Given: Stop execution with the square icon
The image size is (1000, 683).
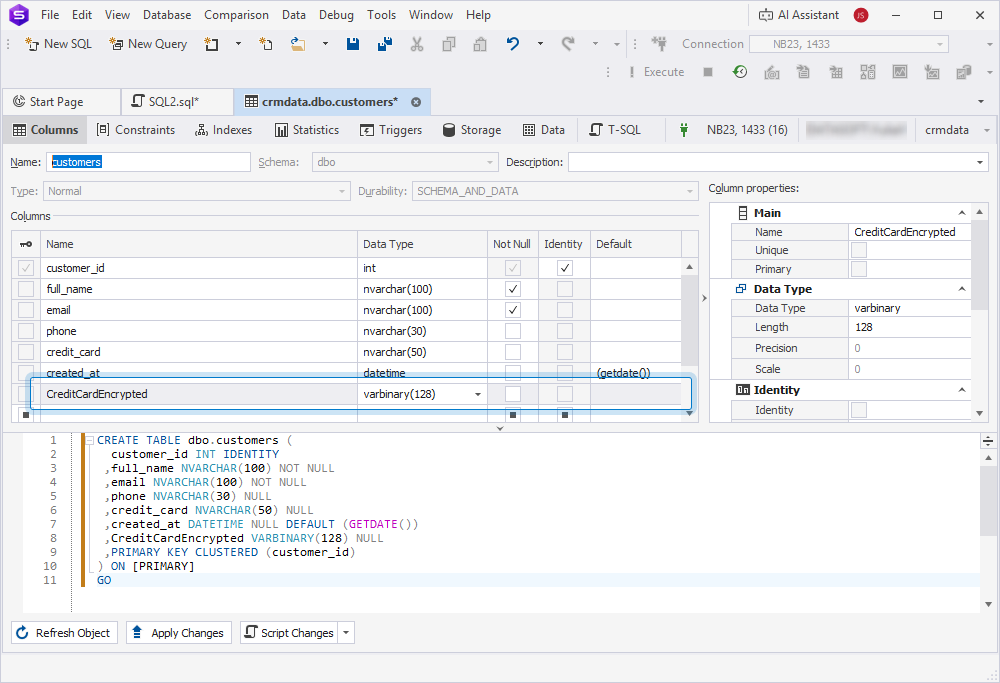Looking at the screenshot, I should coord(708,71).
